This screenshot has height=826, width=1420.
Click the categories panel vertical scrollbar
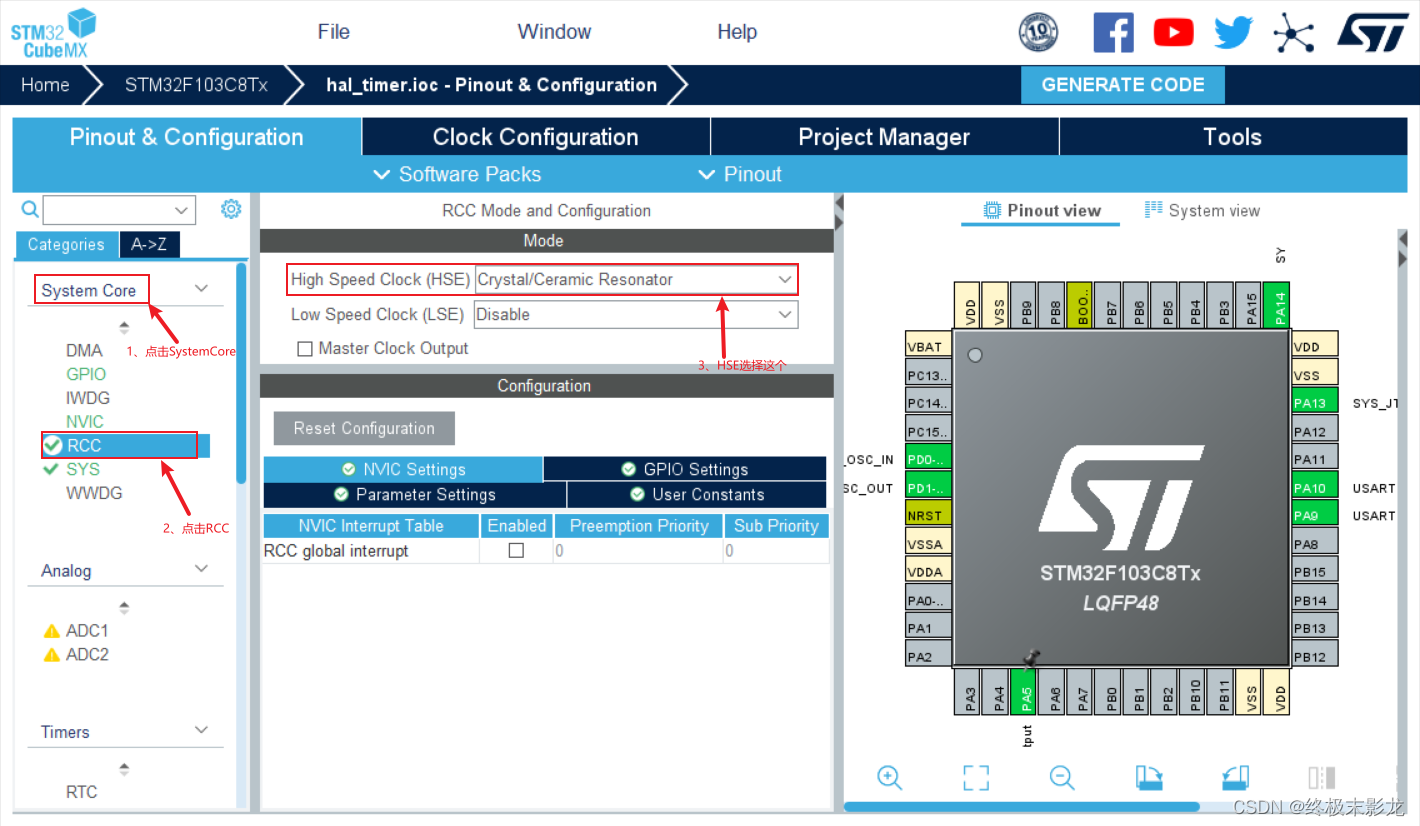coord(241,372)
